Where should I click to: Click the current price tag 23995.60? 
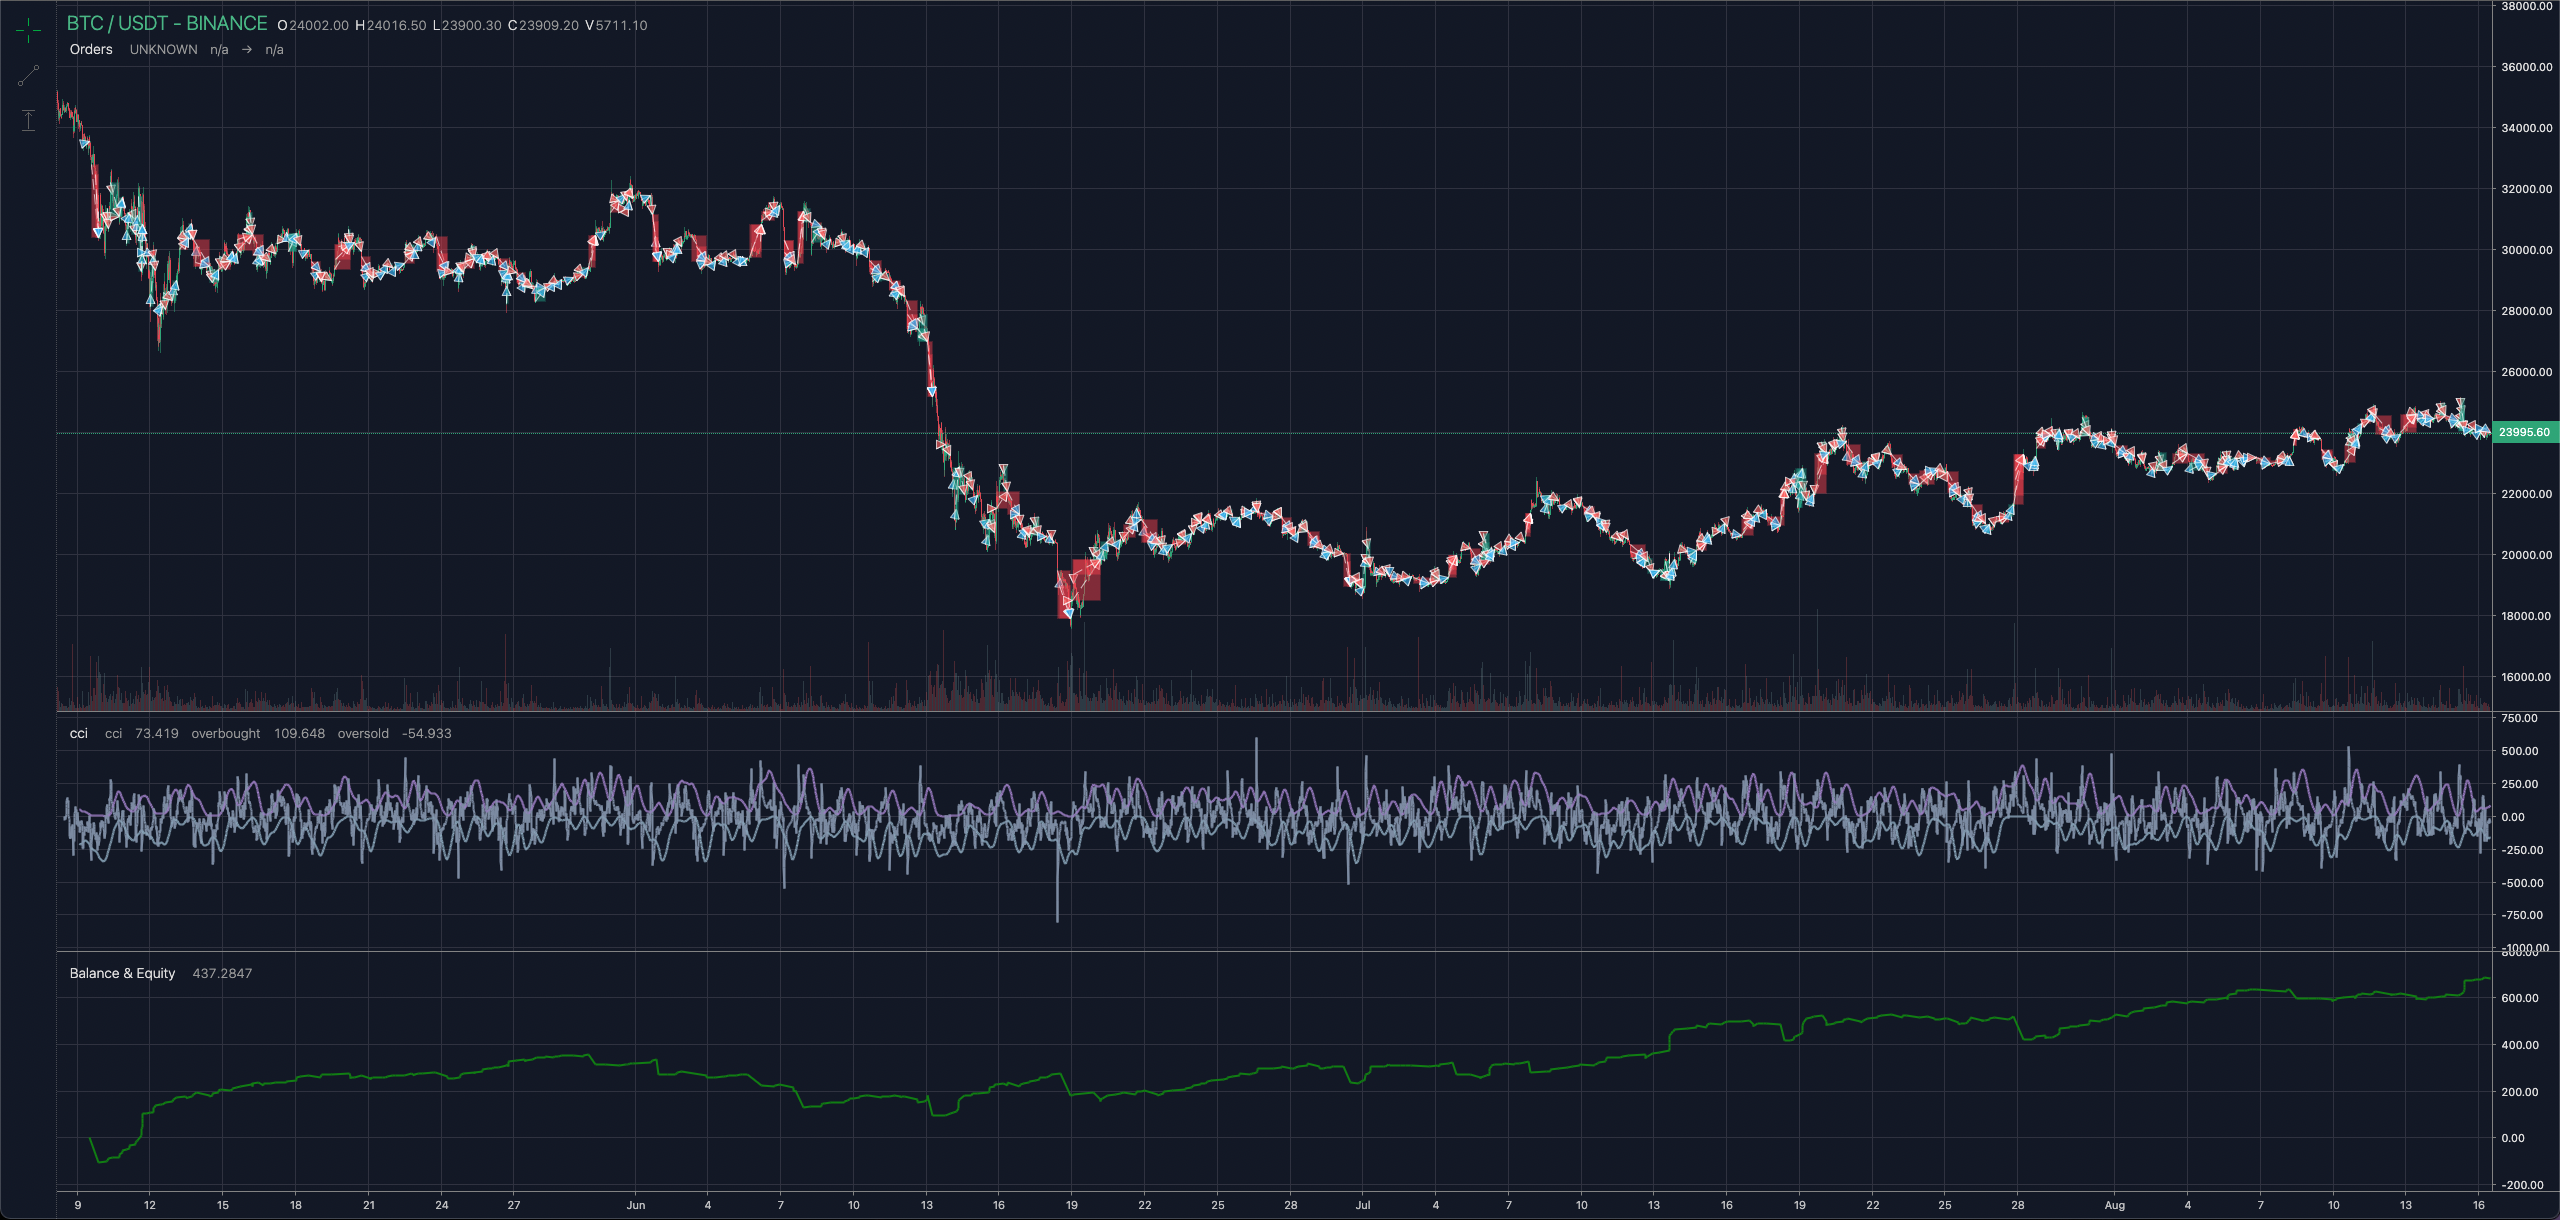point(2523,433)
